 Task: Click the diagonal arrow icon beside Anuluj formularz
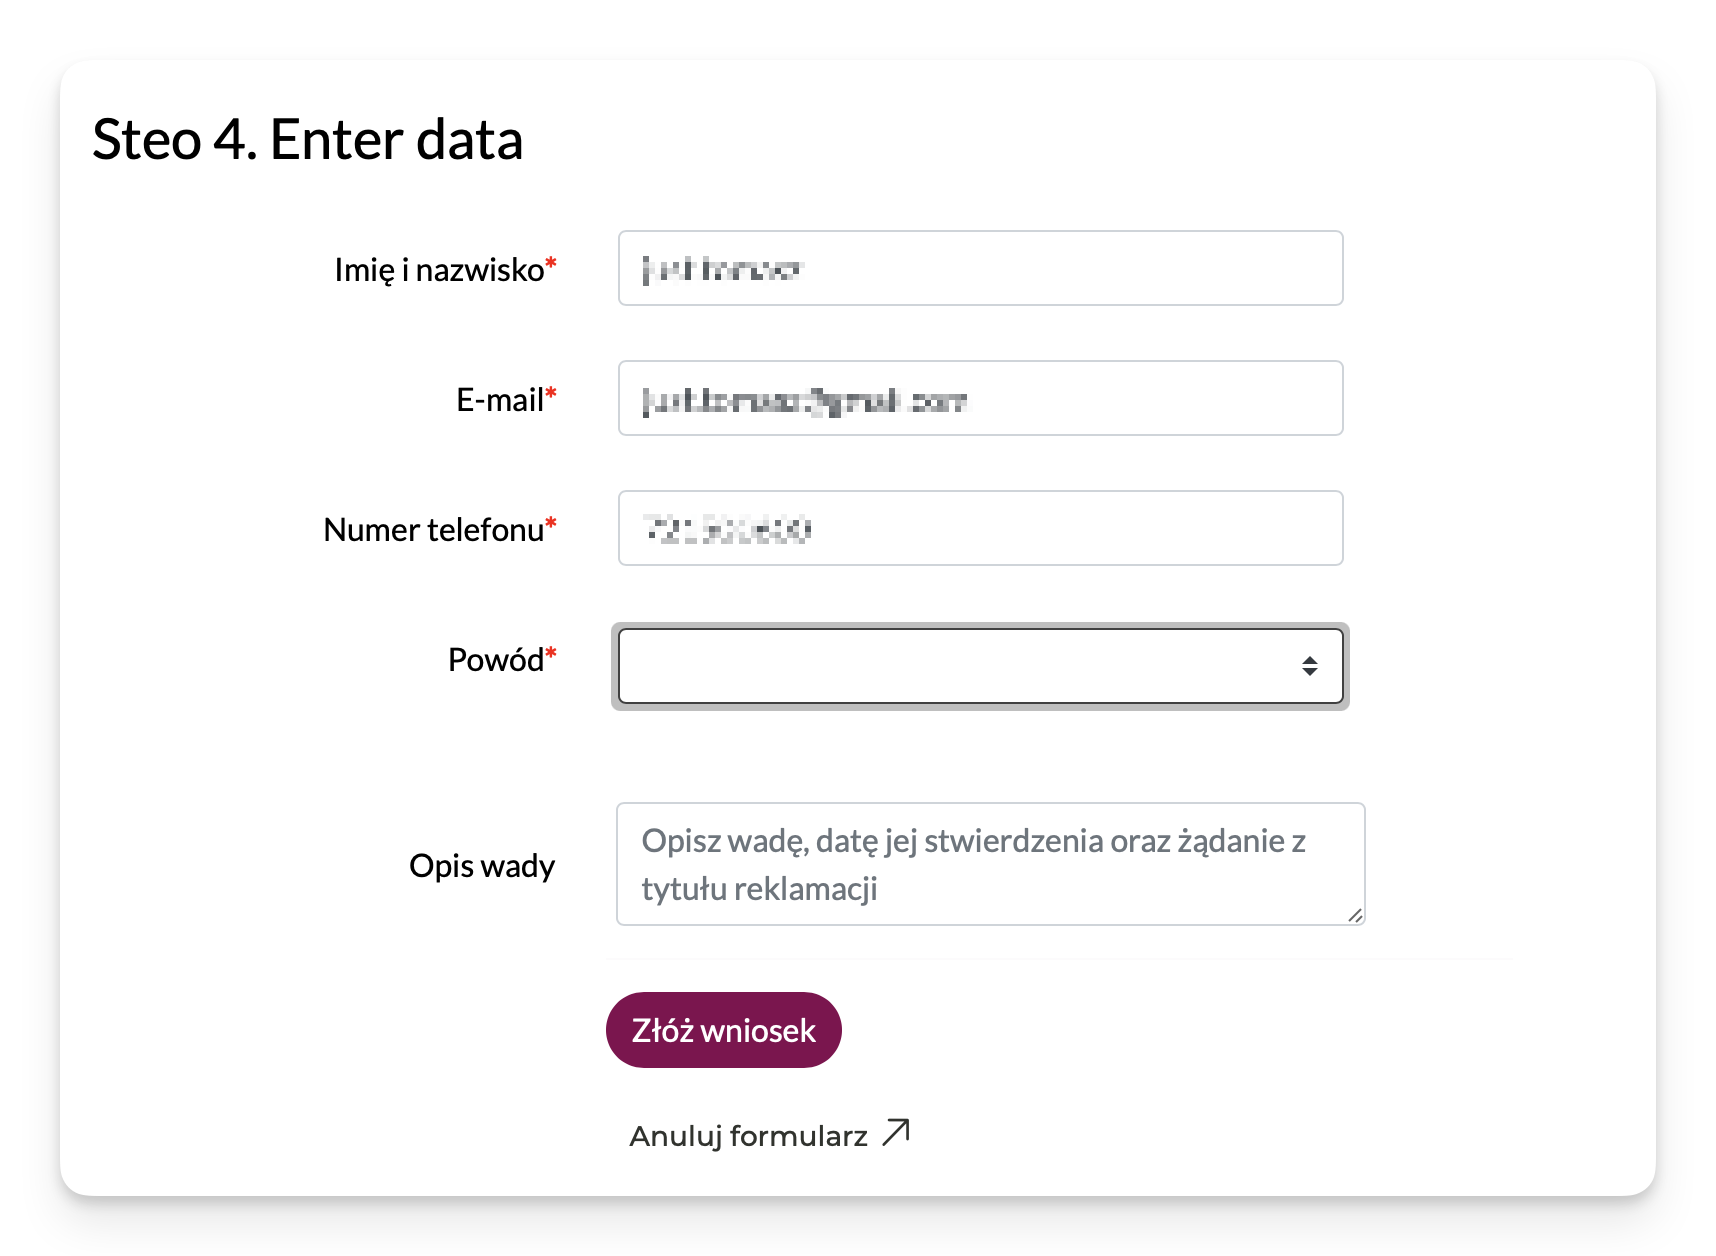pos(896,1132)
